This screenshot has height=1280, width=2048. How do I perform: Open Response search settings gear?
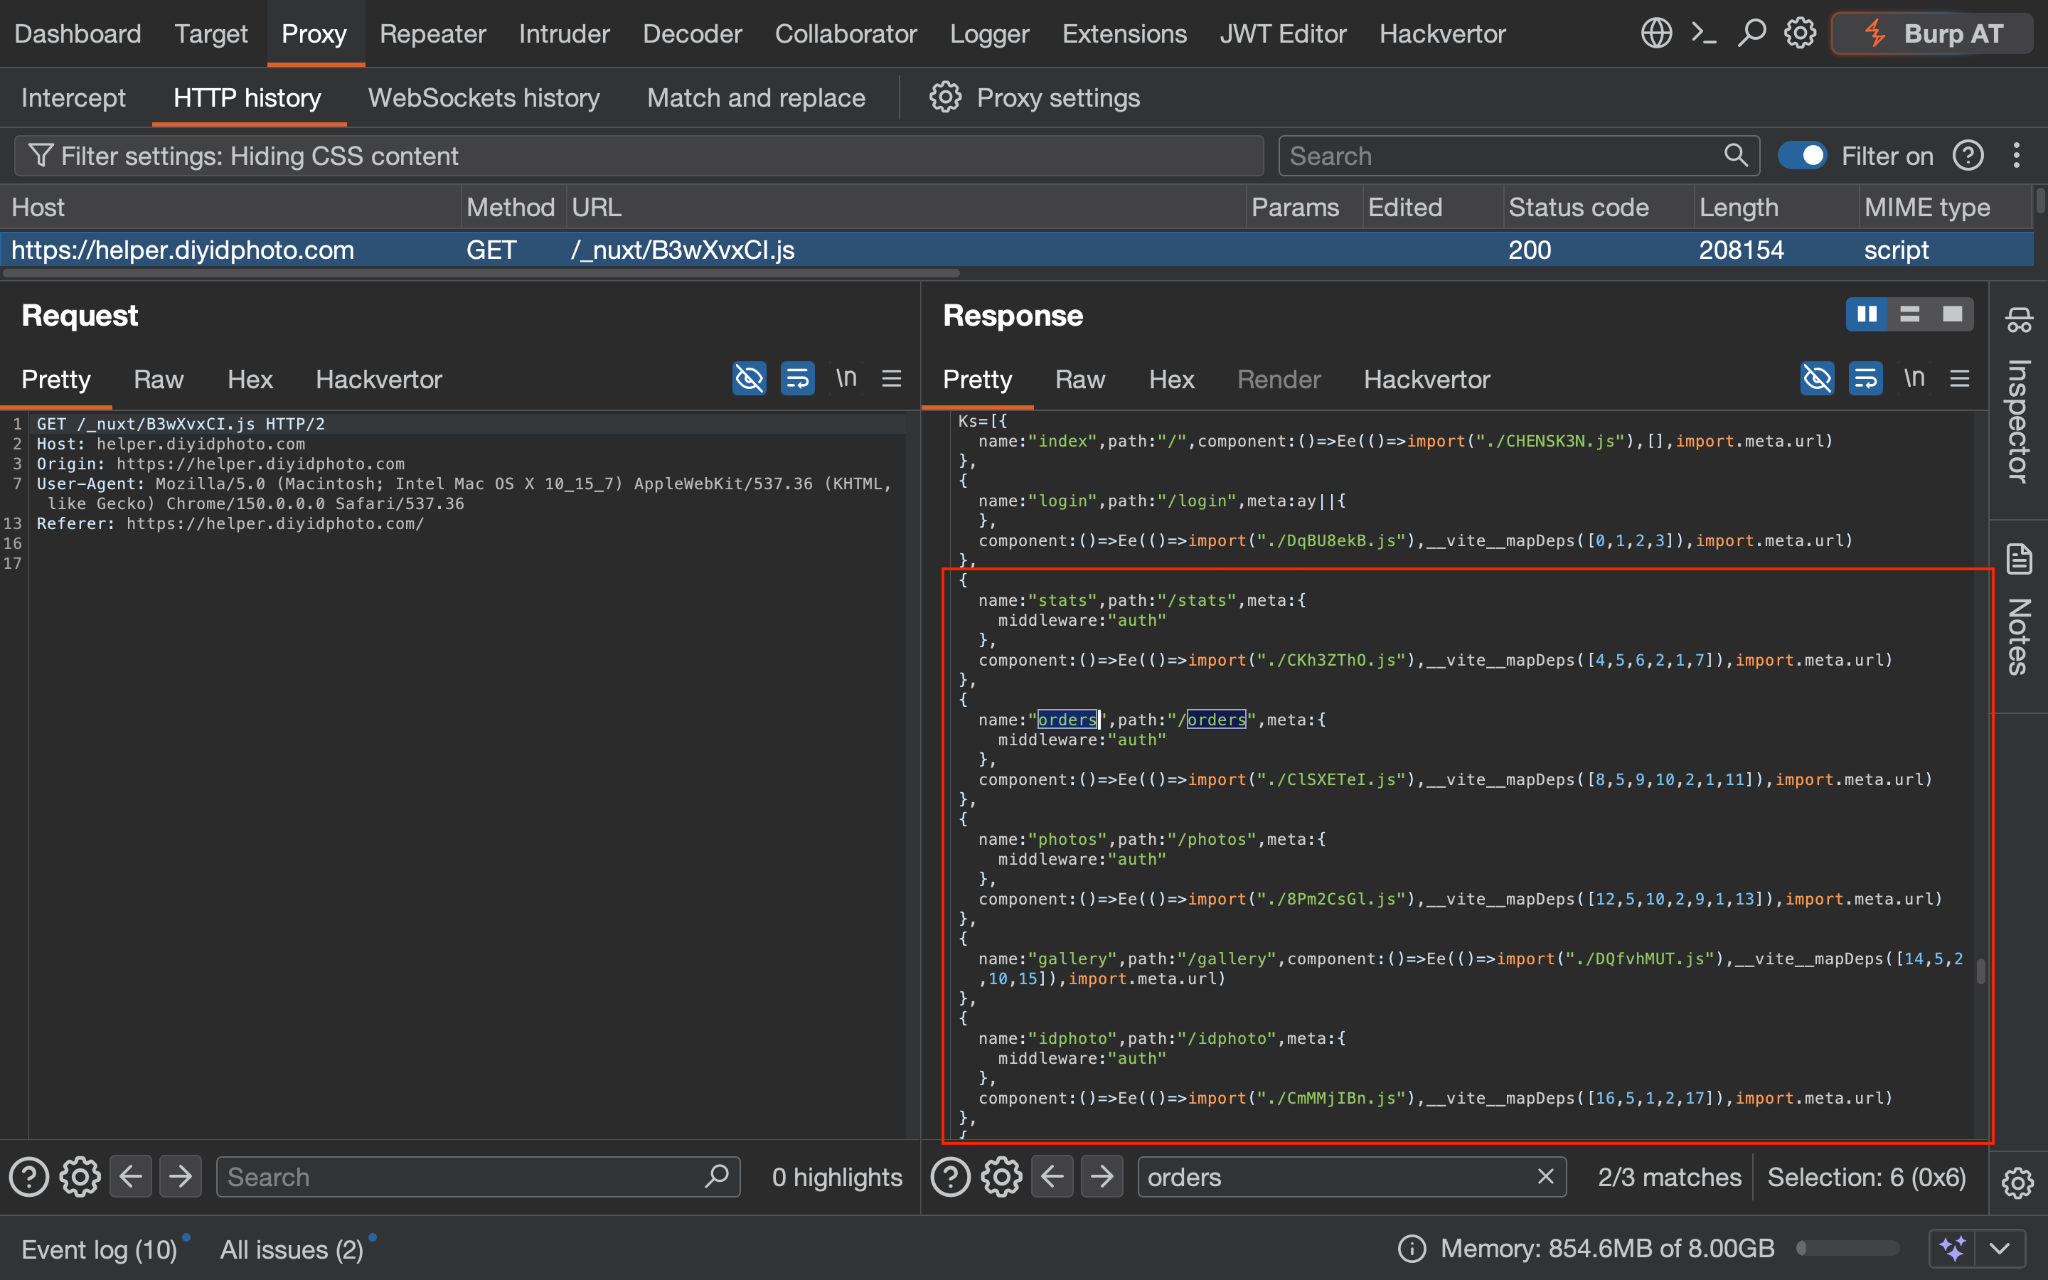(x=1002, y=1177)
